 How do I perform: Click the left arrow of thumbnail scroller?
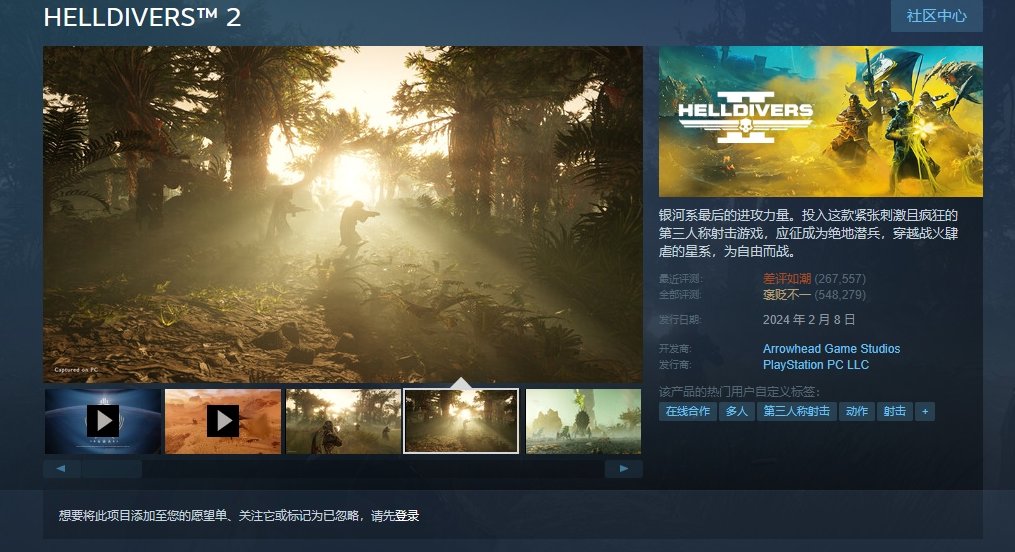point(61,469)
